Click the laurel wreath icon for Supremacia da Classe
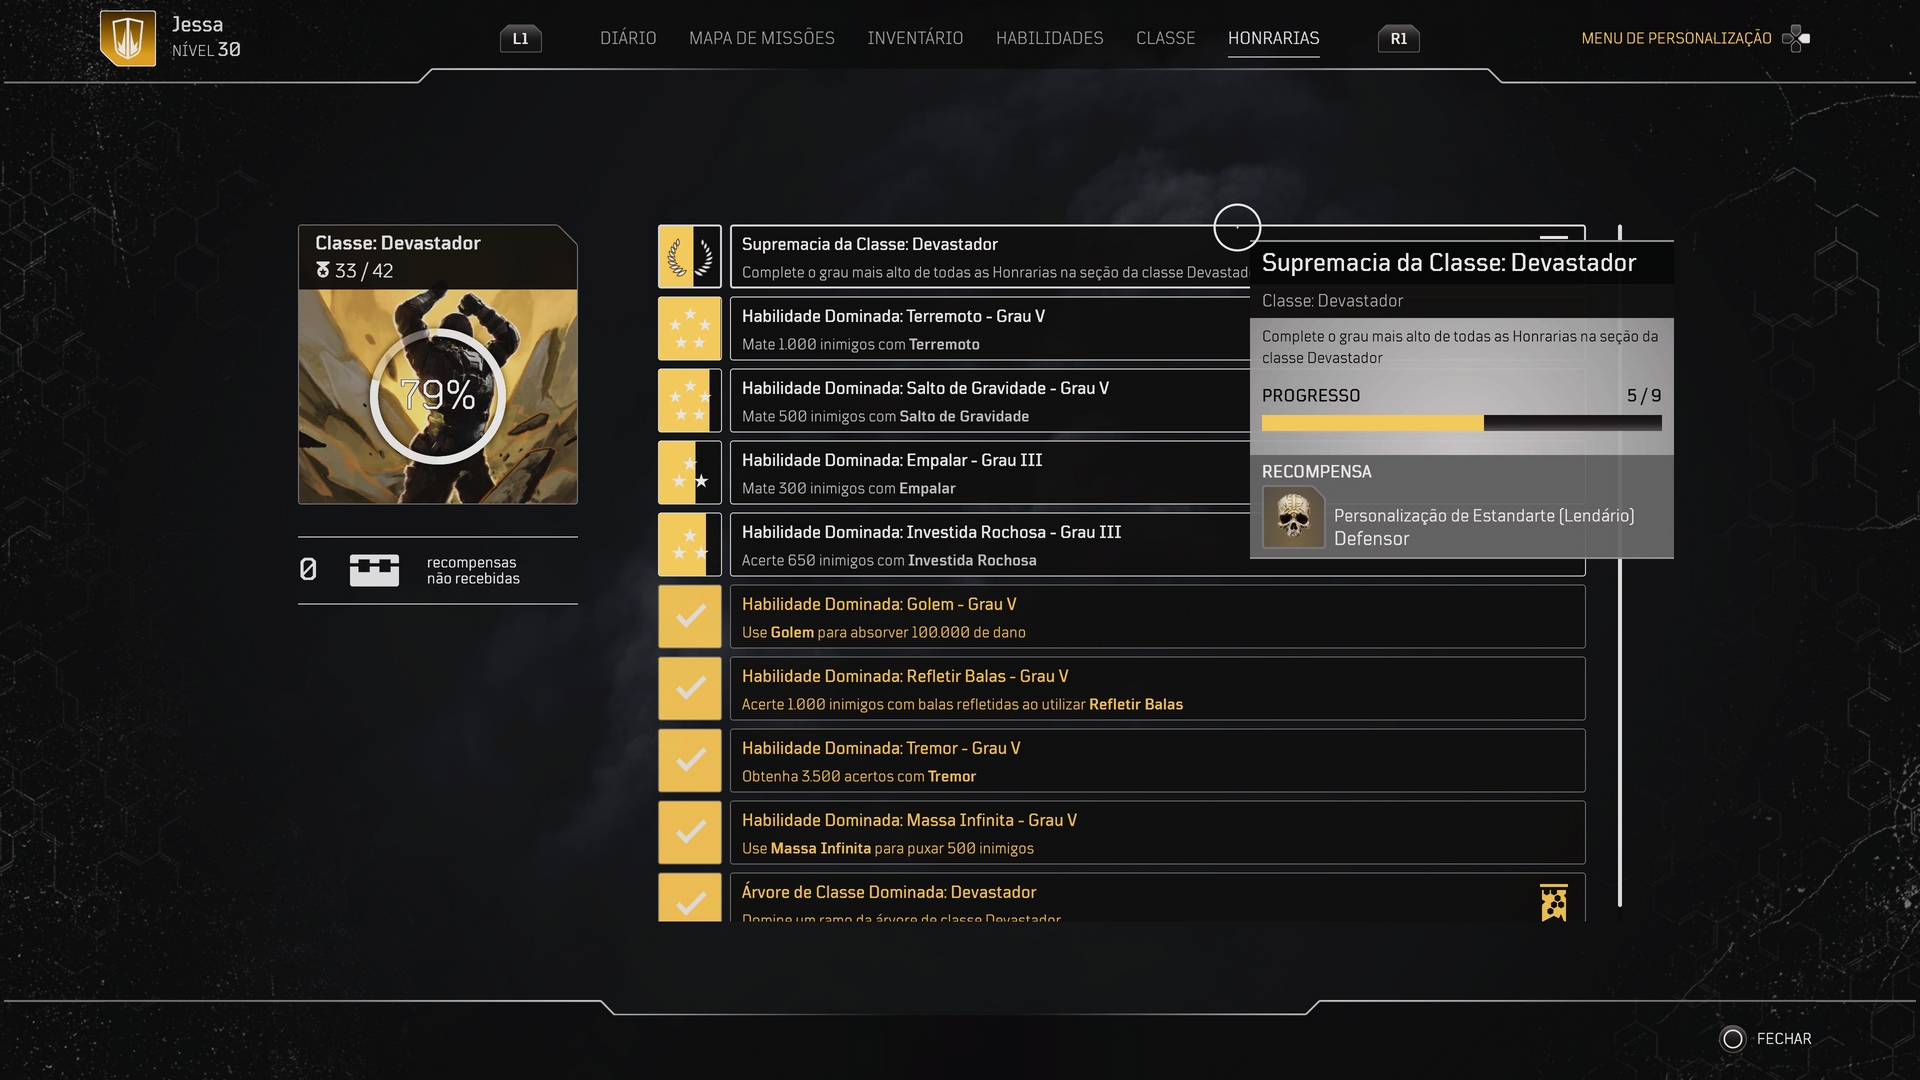Viewport: 1920px width, 1080px height. click(x=690, y=257)
